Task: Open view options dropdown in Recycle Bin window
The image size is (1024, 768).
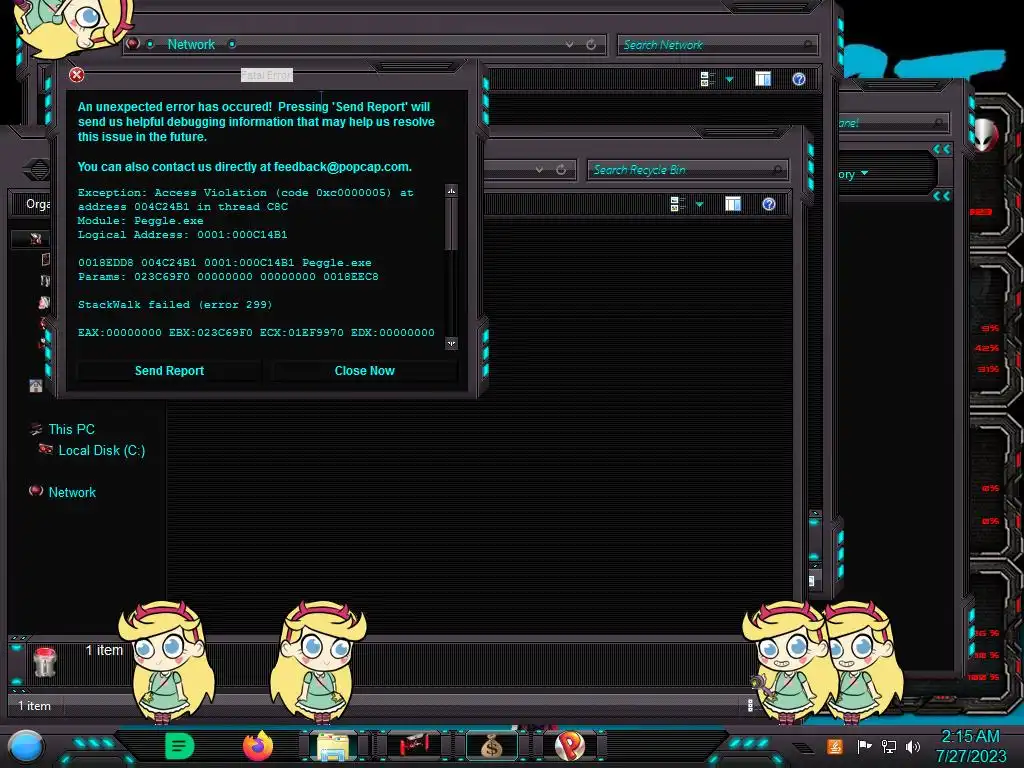Action: [x=699, y=205]
